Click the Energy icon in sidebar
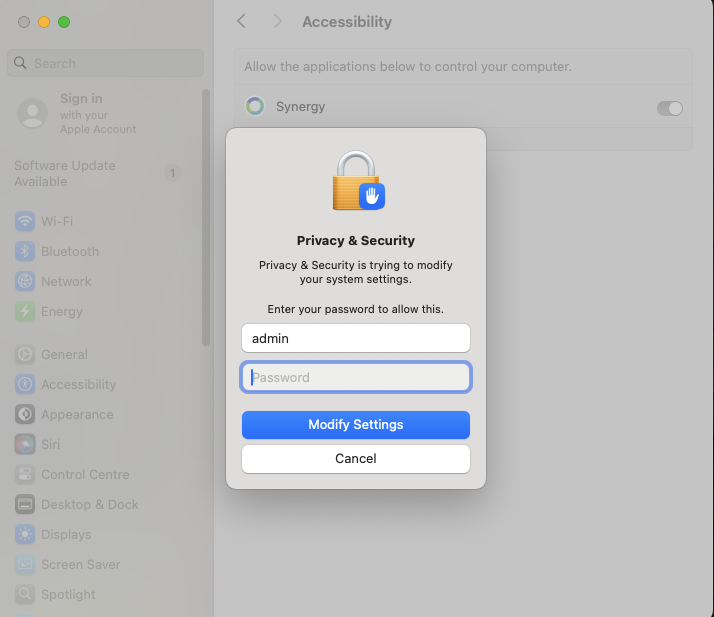 [x=25, y=311]
